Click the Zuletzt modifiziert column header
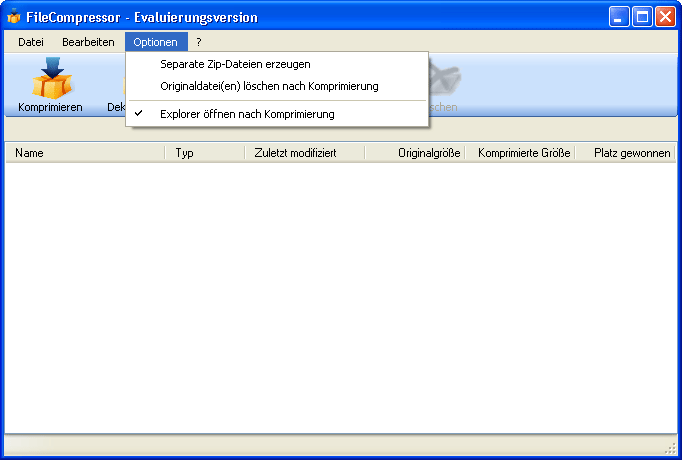Viewport: 682px width, 460px height. click(x=305, y=153)
